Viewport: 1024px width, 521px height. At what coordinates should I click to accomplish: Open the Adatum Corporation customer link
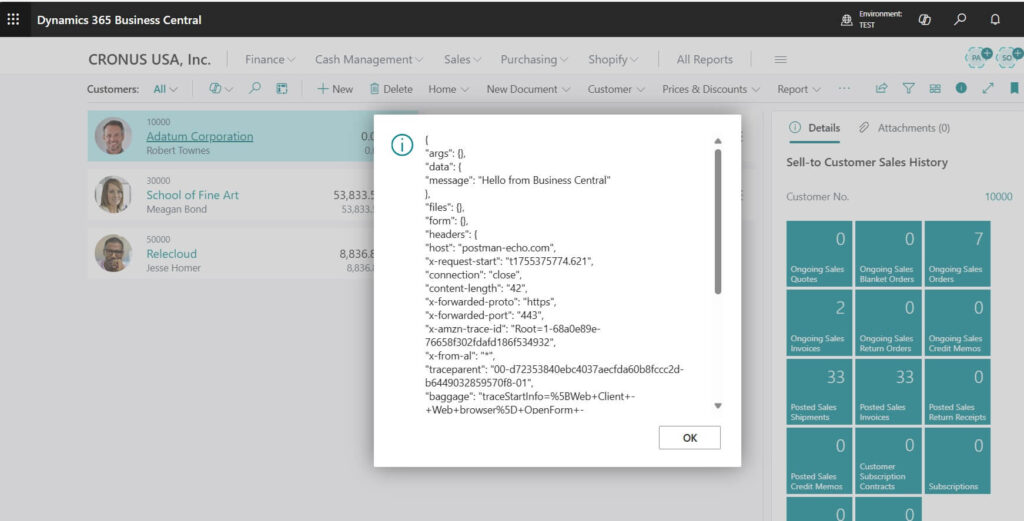199,136
